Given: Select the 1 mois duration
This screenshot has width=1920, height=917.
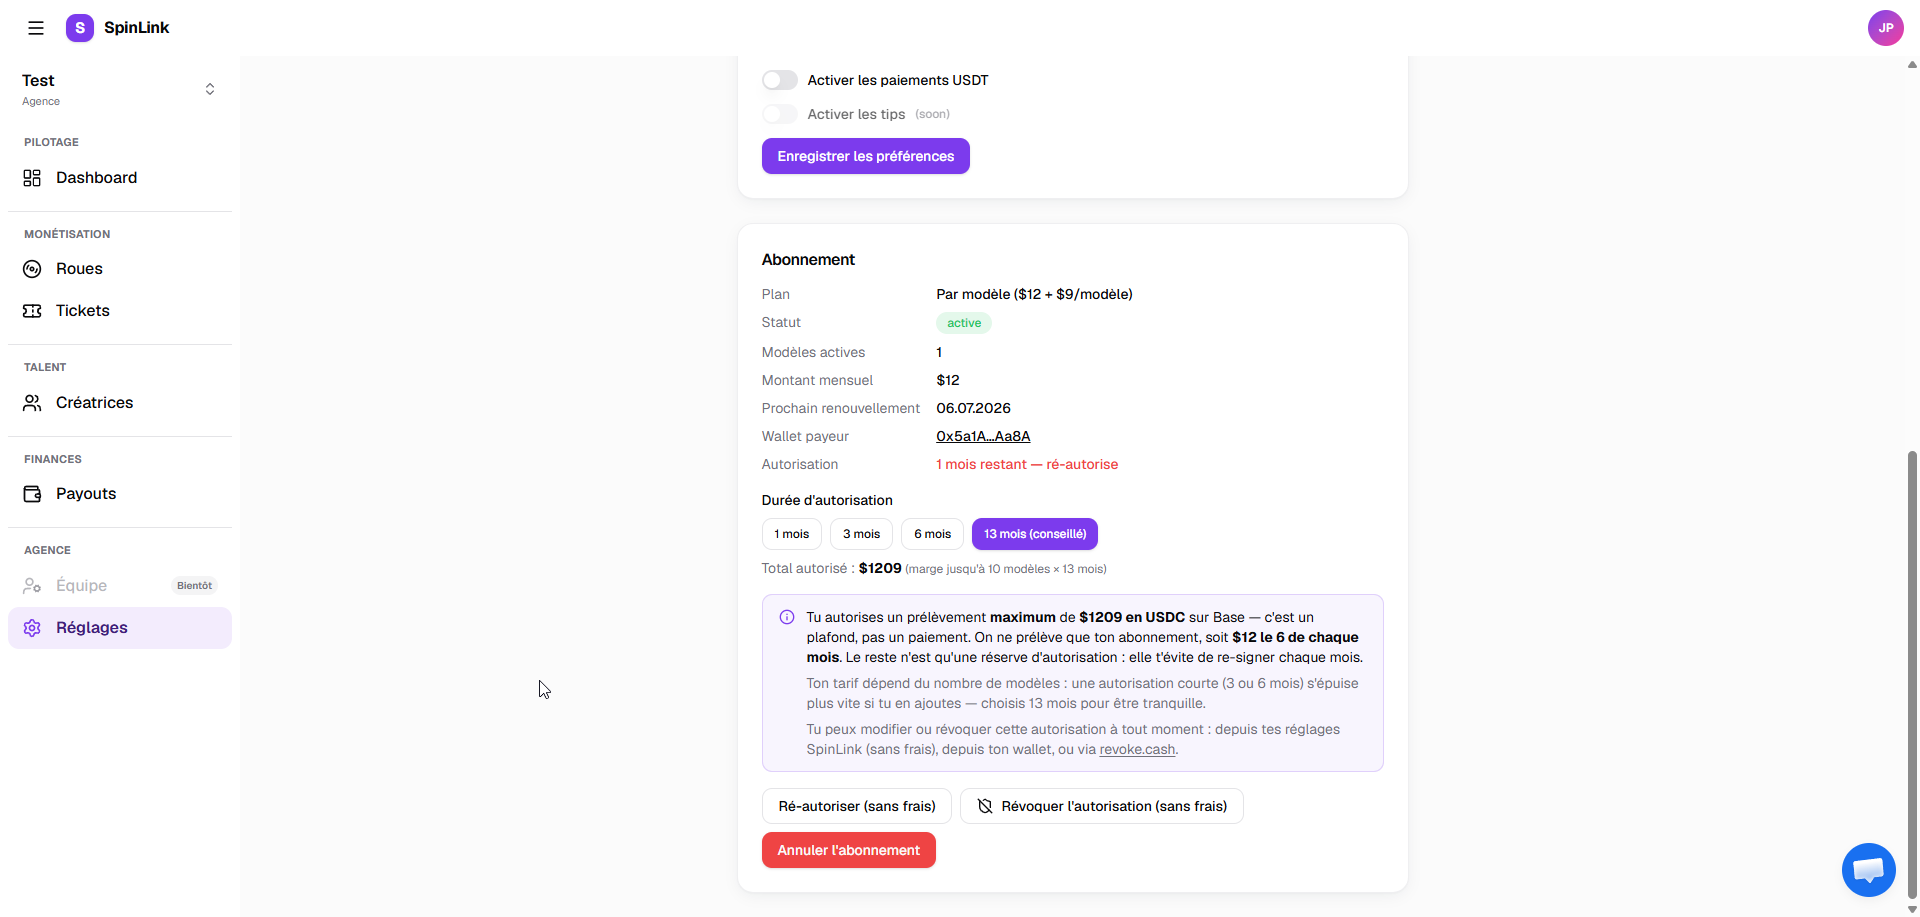Looking at the screenshot, I should [792, 534].
